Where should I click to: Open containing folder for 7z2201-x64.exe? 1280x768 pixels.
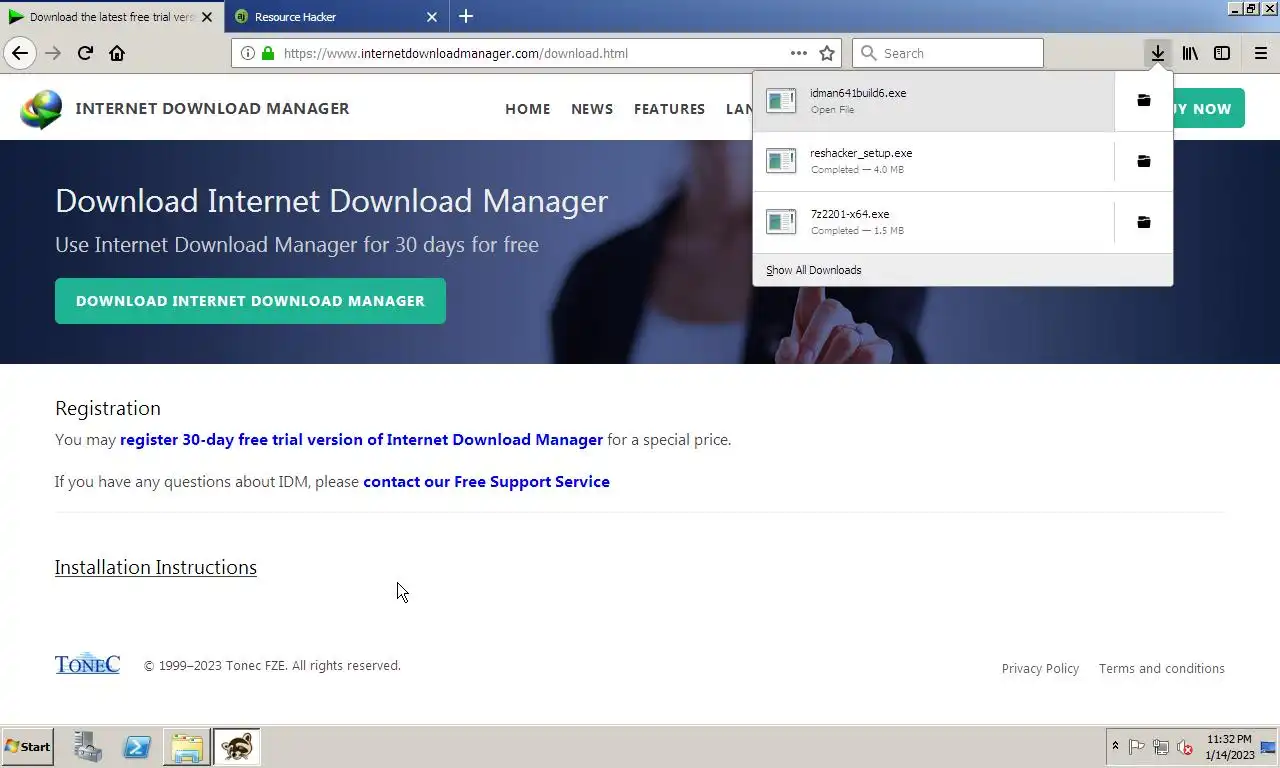coord(1144,222)
